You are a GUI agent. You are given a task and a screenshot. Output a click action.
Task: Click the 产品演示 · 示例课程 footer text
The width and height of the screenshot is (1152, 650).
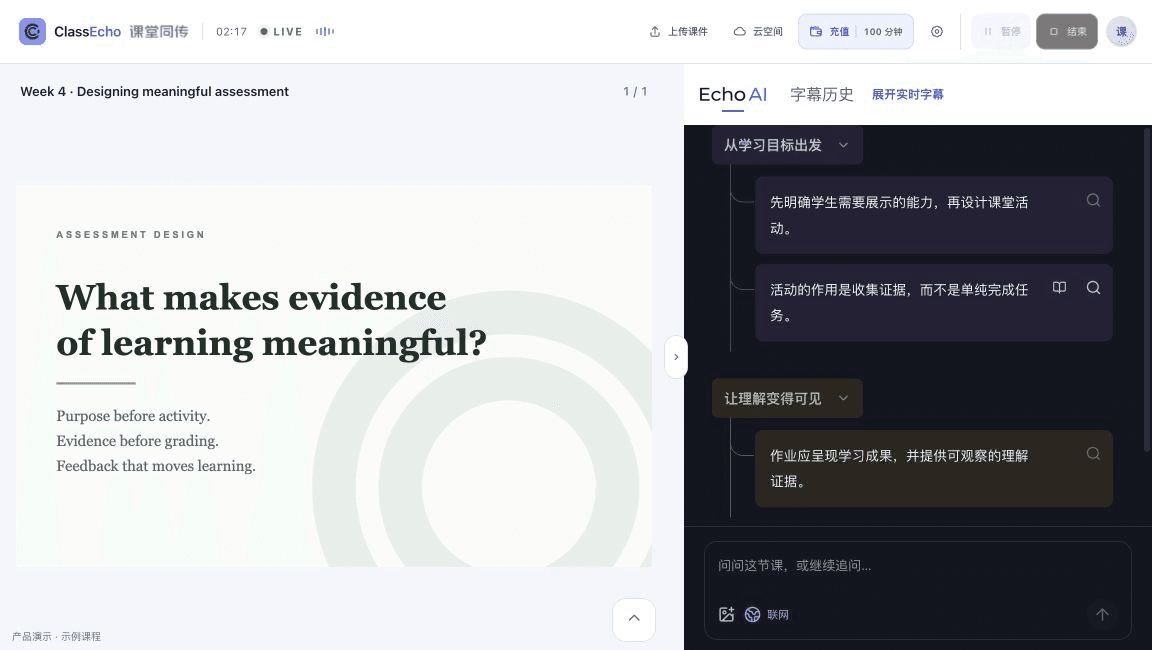pos(57,636)
